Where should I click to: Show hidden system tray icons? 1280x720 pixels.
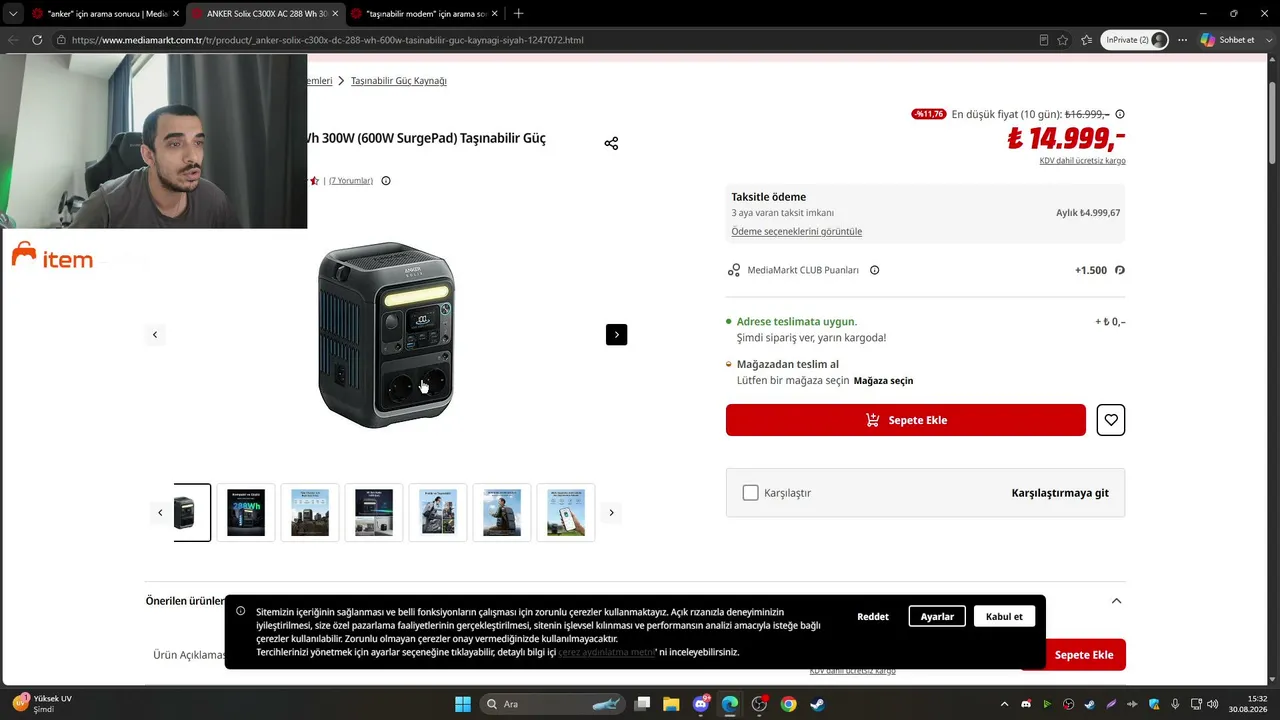[1004, 704]
